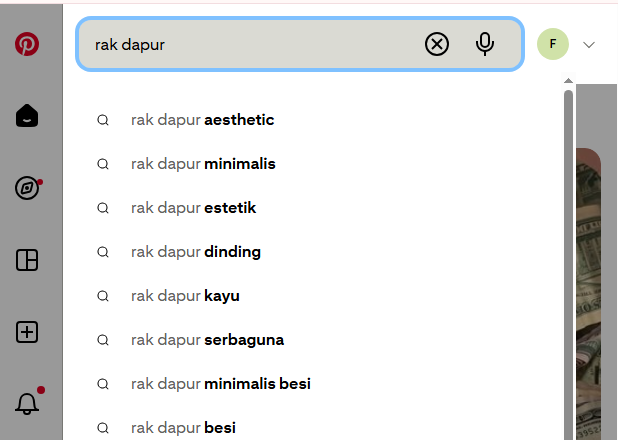Pick the rak dapur serbaguna suggestion
Viewport: 618px width, 440px height.
(x=313, y=340)
